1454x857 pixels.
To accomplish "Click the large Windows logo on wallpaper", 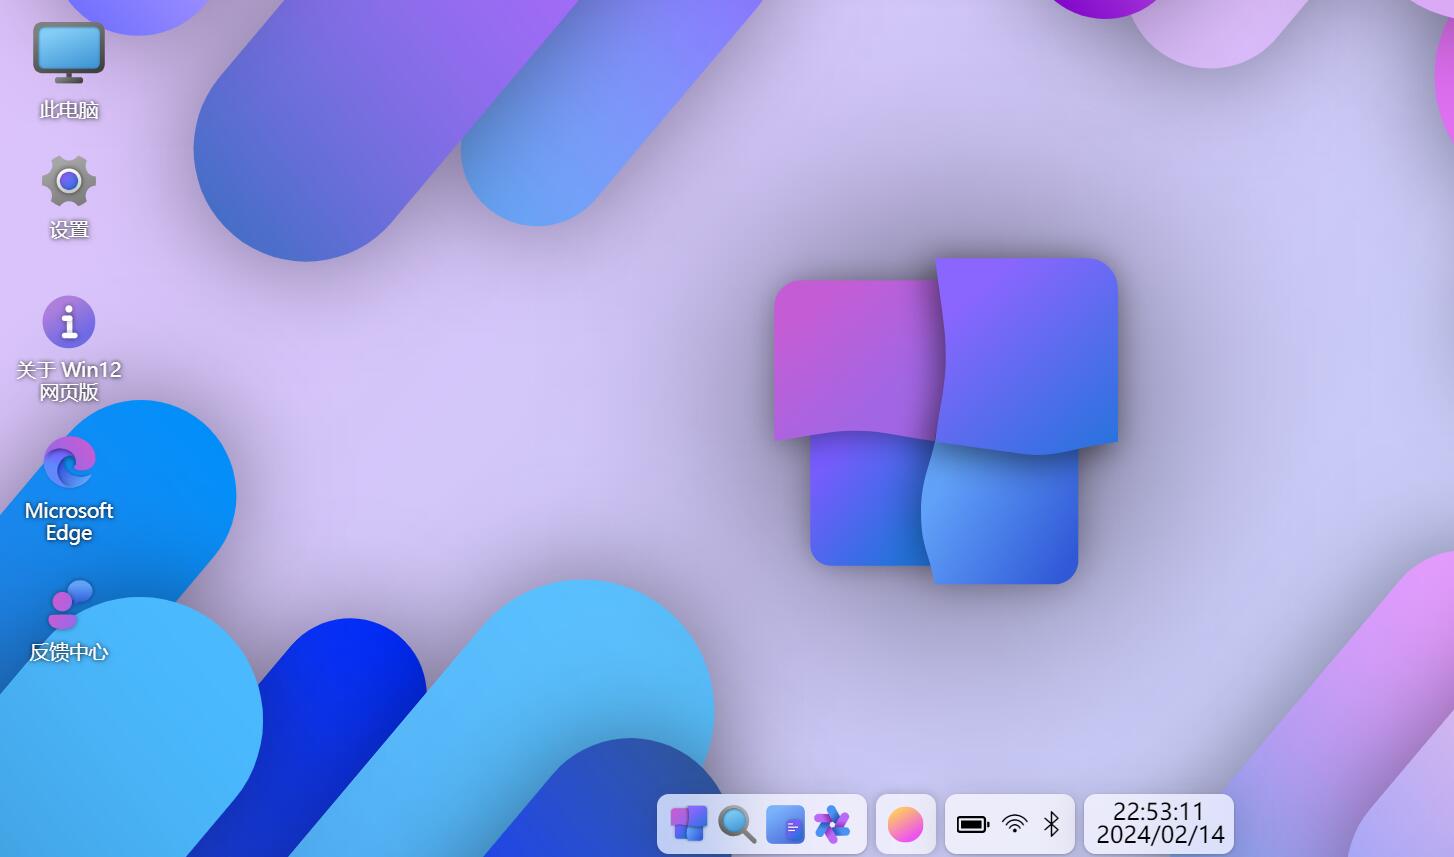I will coord(945,421).
